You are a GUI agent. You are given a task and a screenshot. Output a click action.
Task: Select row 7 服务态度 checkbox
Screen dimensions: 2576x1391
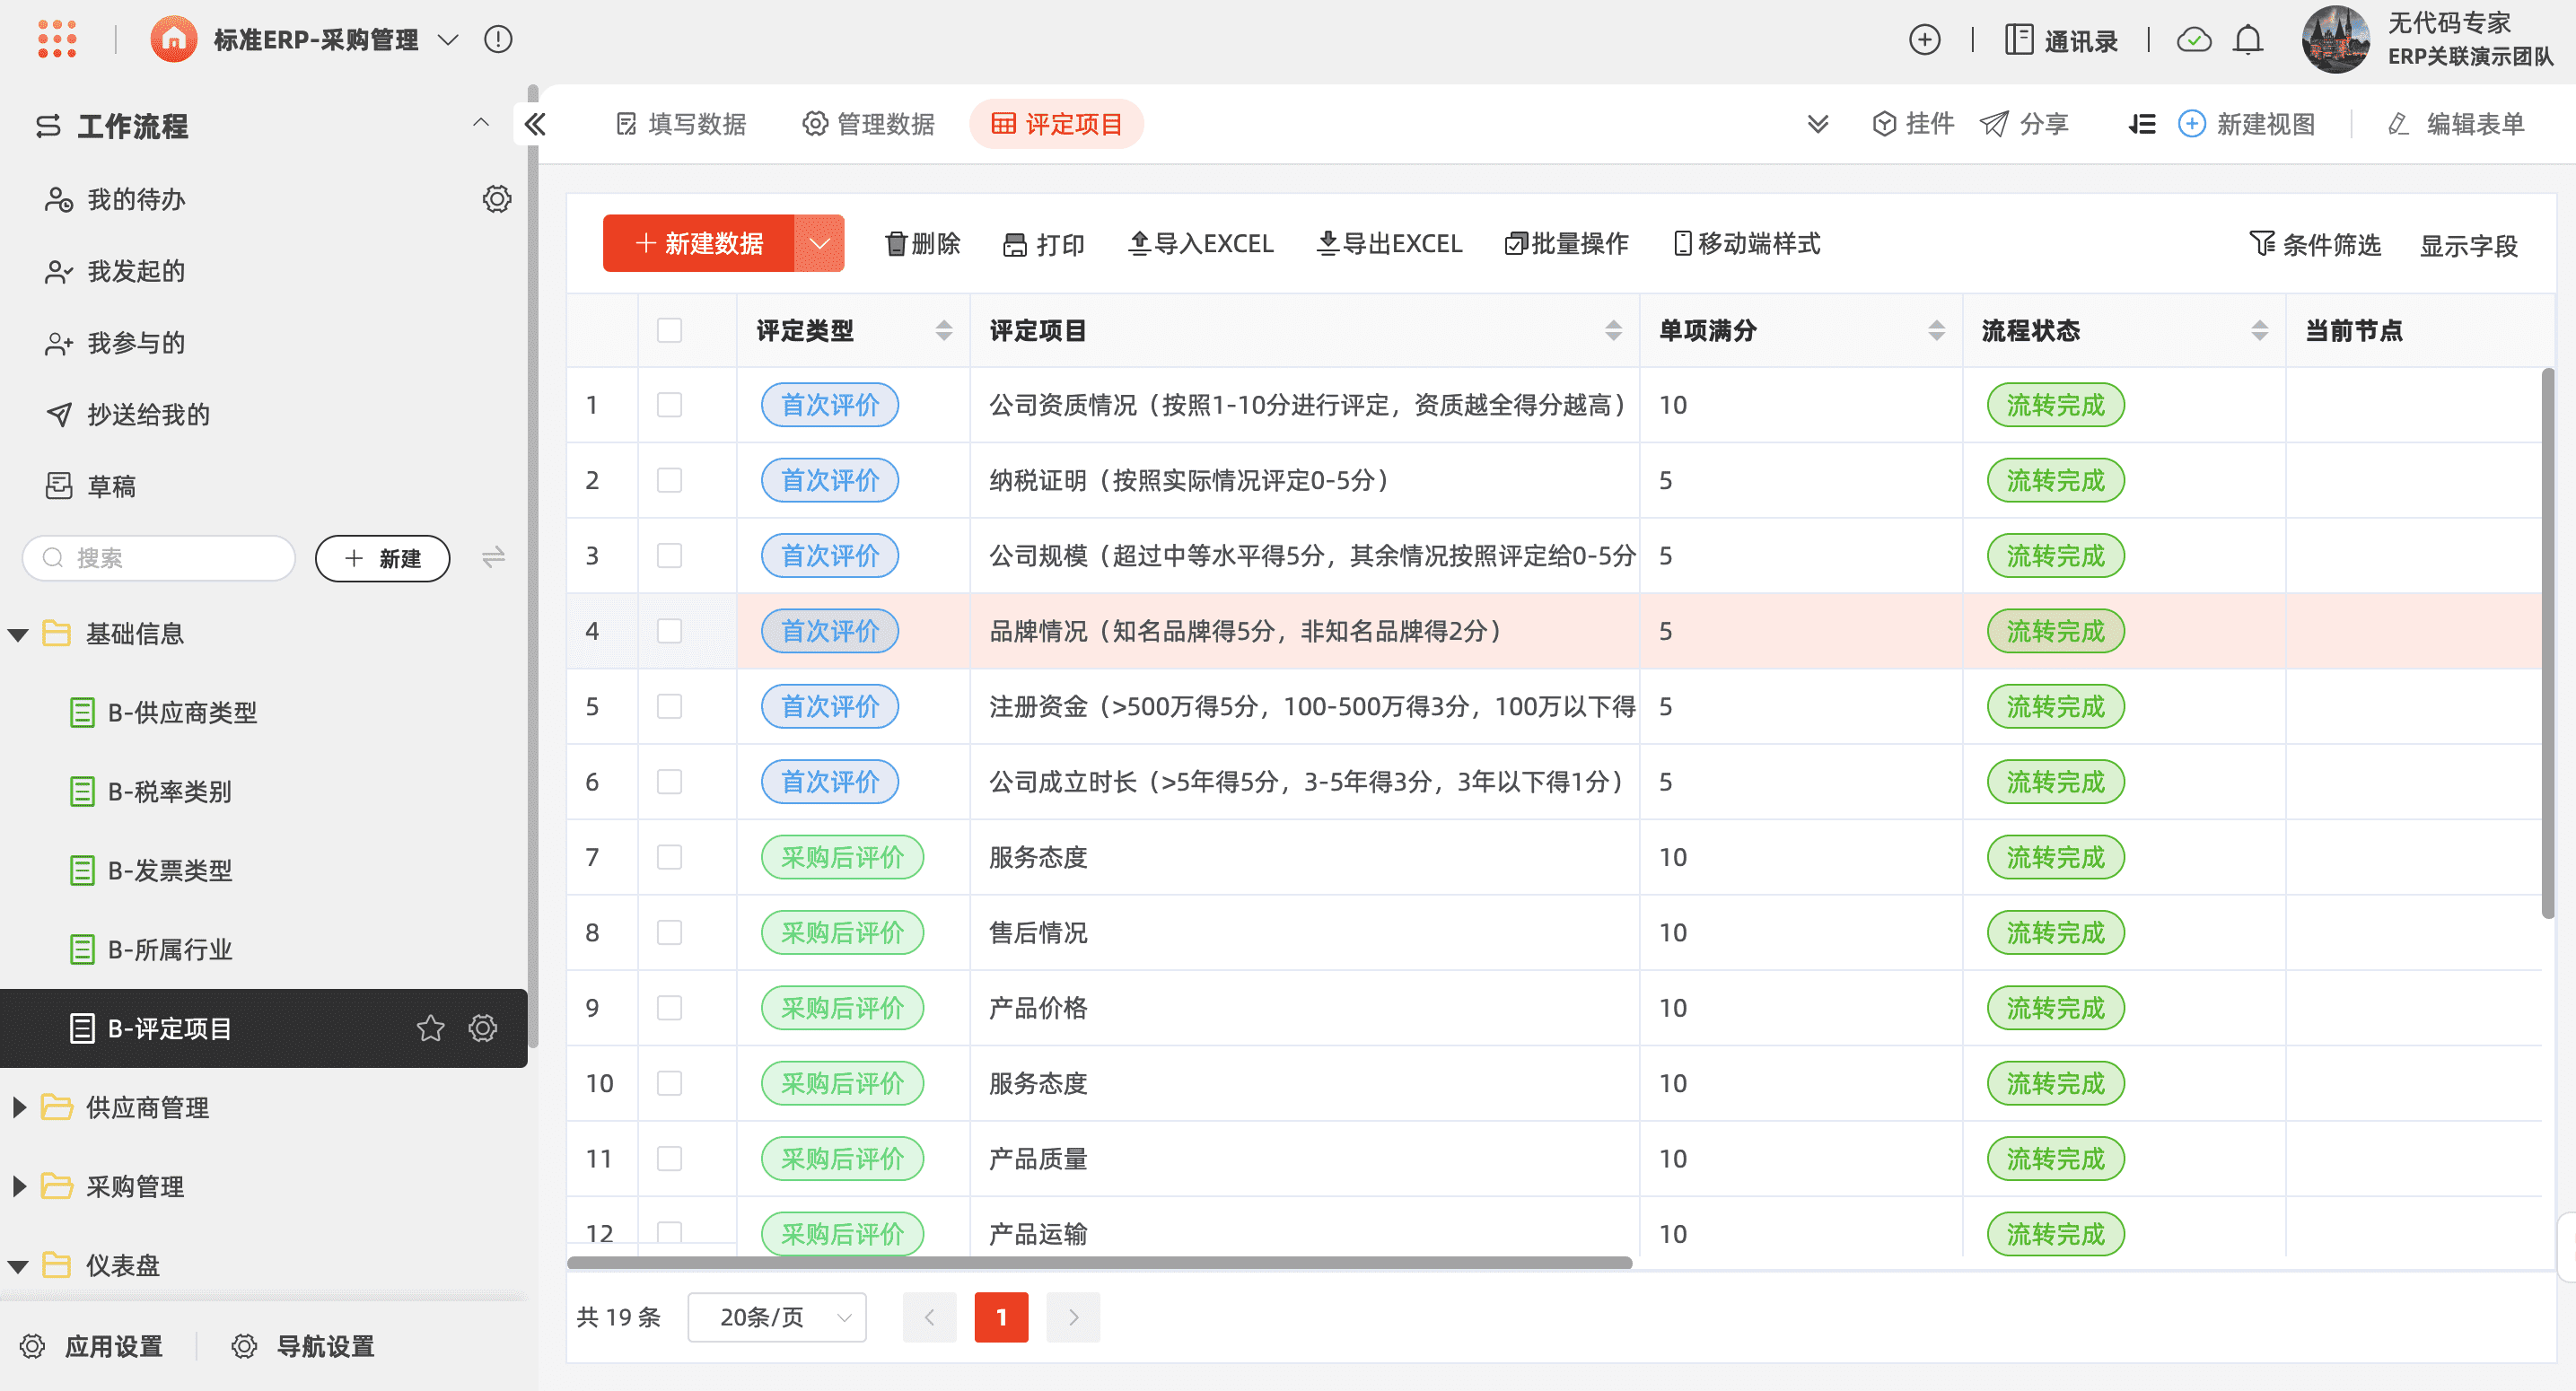(669, 857)
